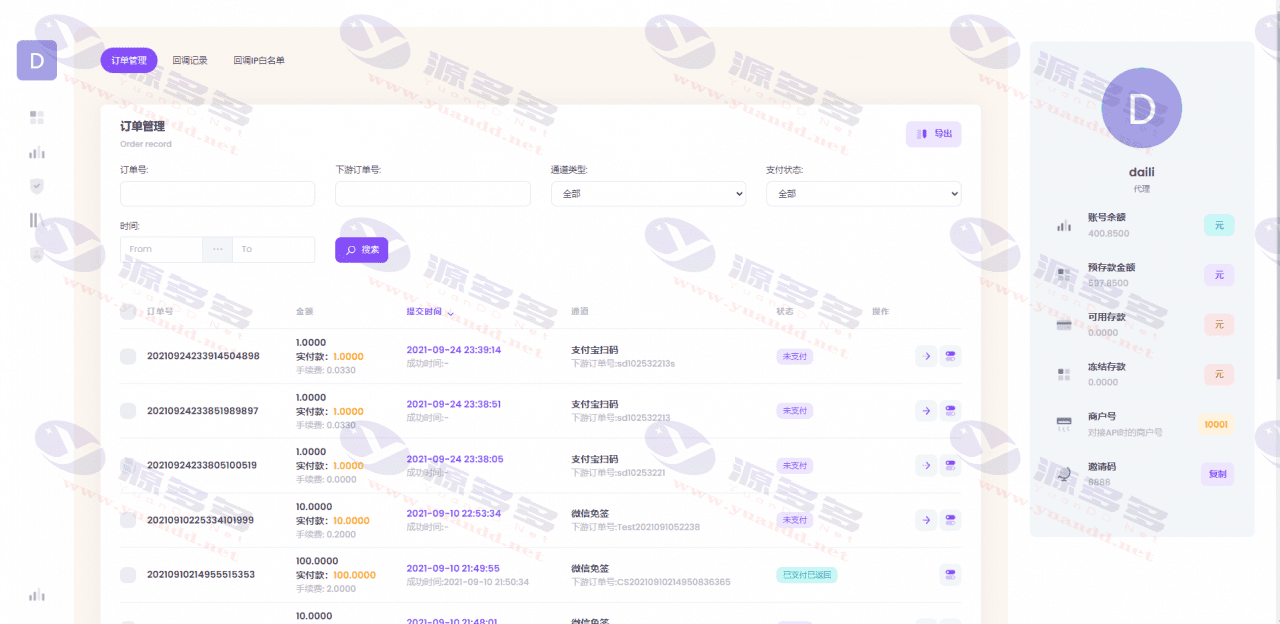Screen dimensions: 1280x624
Task: Click the bar-chart icon at the sidebar bottom
Action: pos(37,595)
